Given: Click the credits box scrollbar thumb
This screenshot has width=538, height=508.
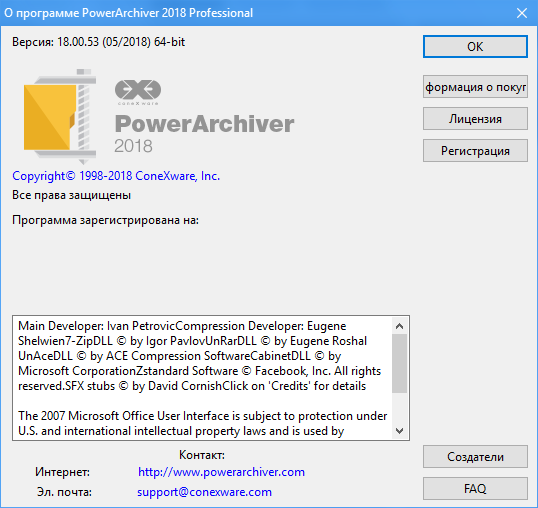Looking at the screenshot, I should [x=399, y=363].
